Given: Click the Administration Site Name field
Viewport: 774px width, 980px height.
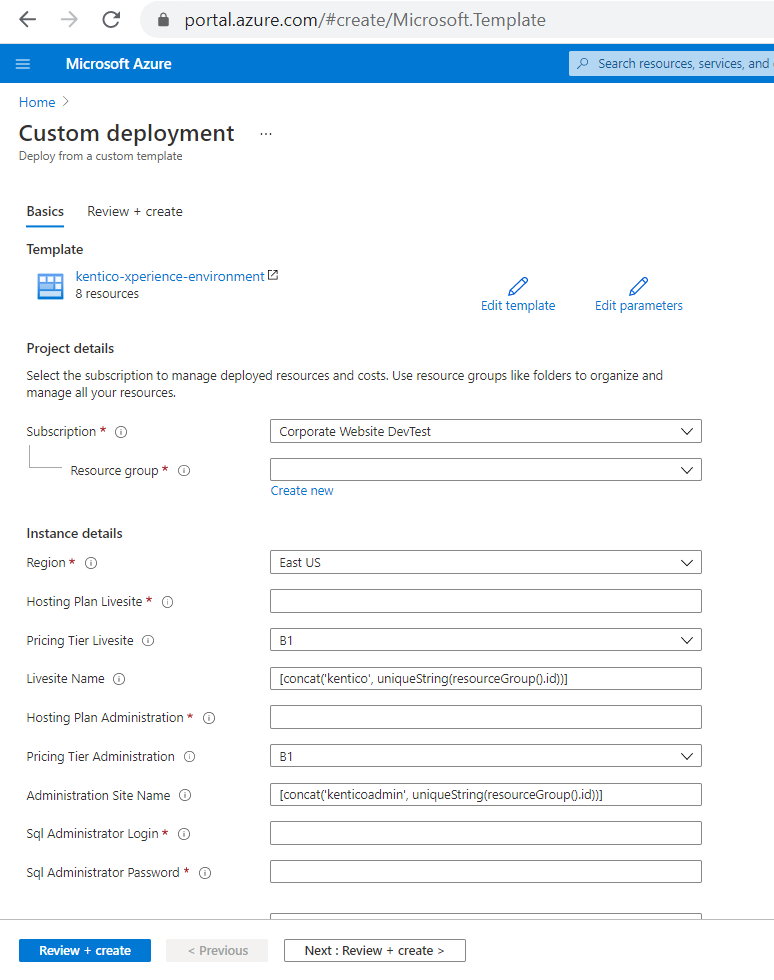Looking at the screenshot, I should point(486,795).
